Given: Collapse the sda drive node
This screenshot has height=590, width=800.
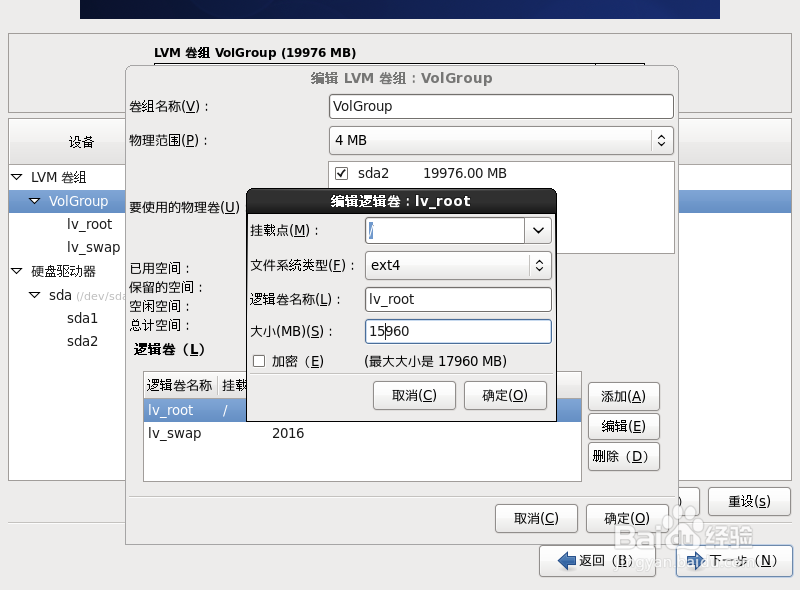Looking at the screenshot, I should (33, 294).
